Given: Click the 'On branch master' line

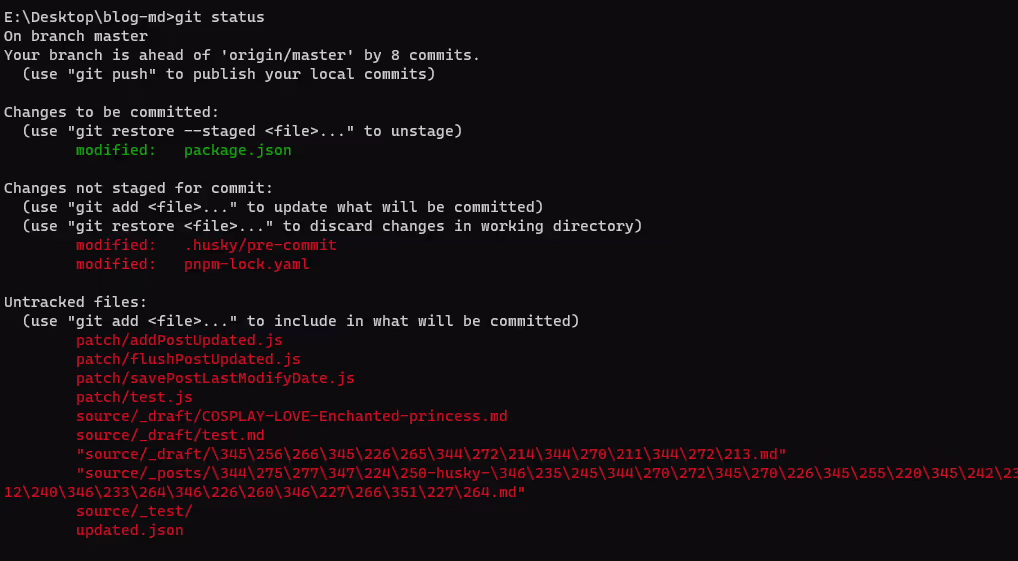Looking at the screenshot, I should point(76,36).
